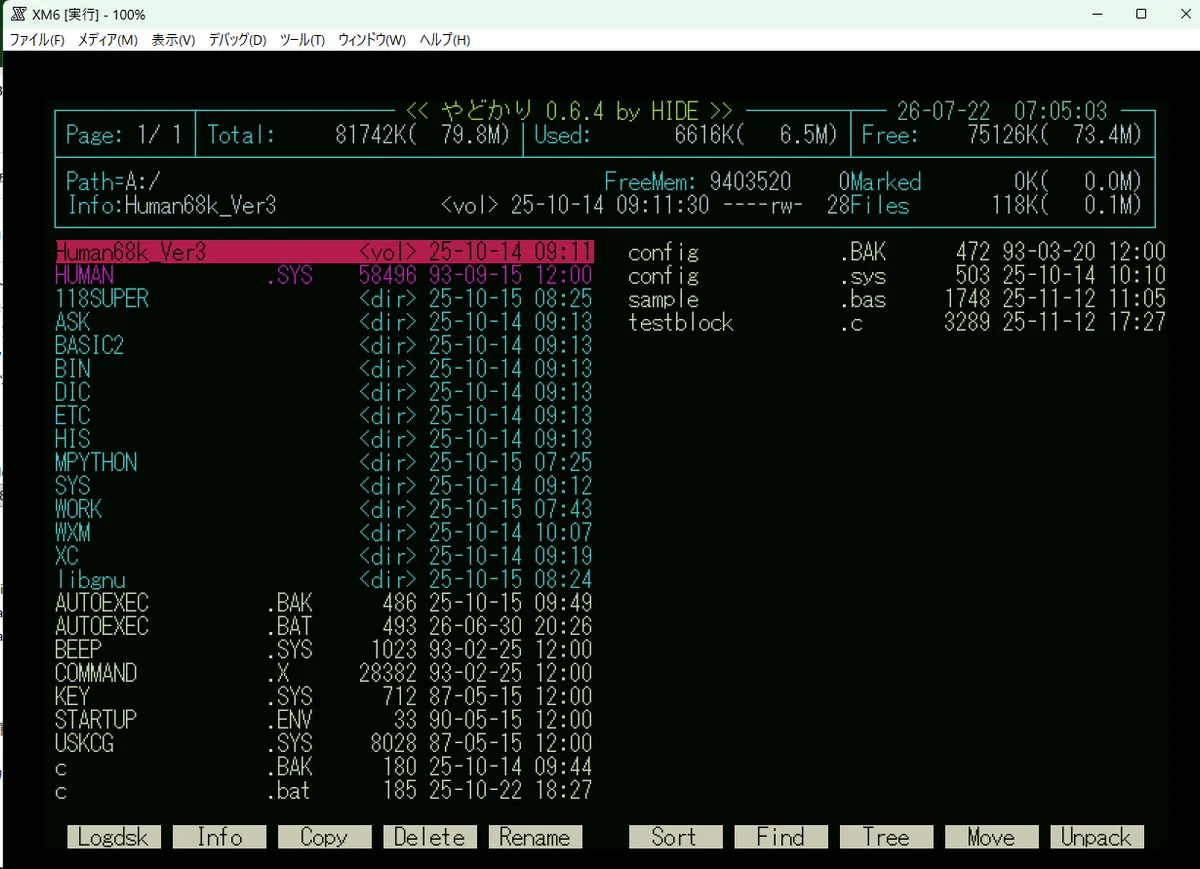Click the Page: 1/ 1 indicator
The width and height of the screenshot is (1200, 869).
(124, 135)
